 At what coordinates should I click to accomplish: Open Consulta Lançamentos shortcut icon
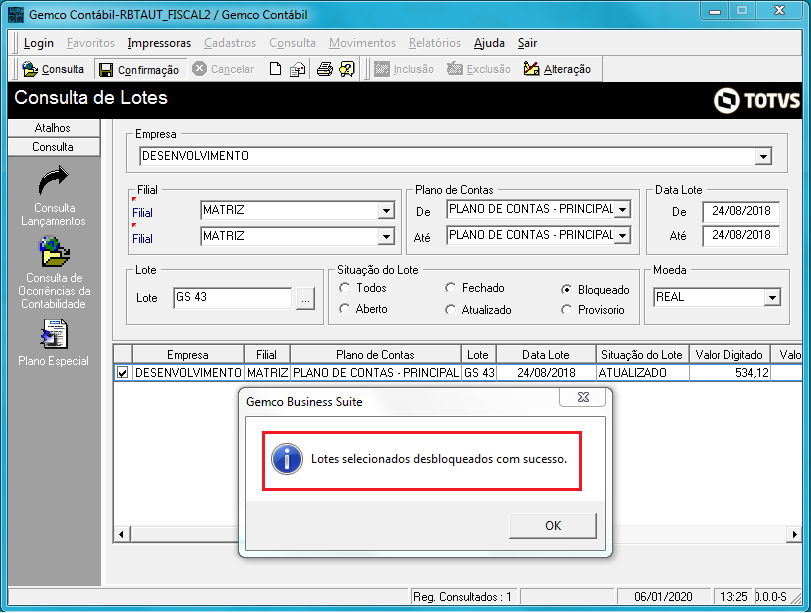click(x=54, y=180)
